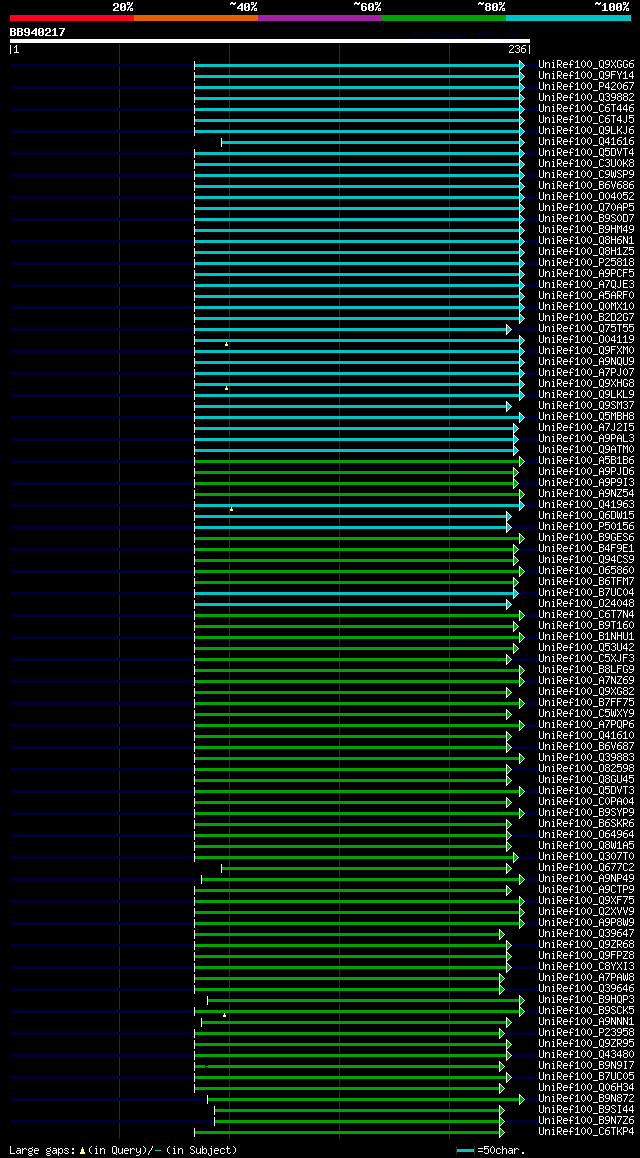
Task: Open the UniRef100_P42067 entry
Action: 586,86
